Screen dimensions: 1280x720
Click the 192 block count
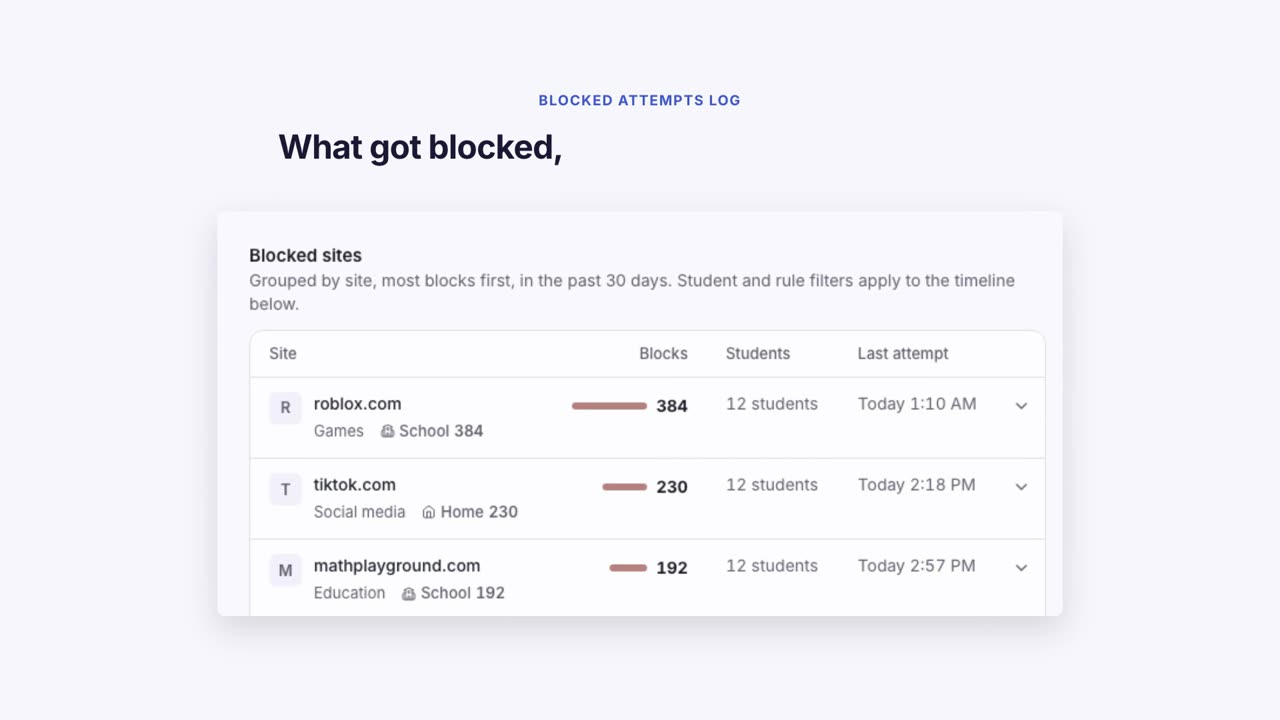pyautogui.click(x=672, y=568)
